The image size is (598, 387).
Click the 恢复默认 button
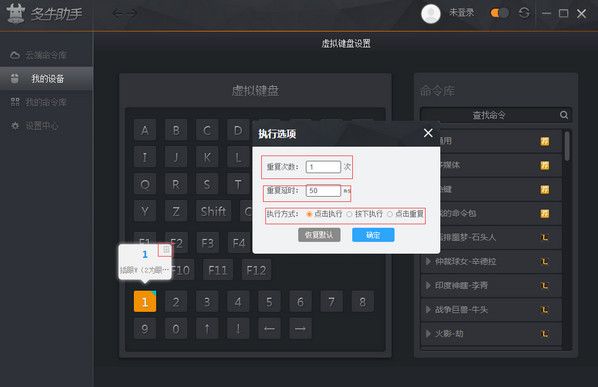[319, 235]
